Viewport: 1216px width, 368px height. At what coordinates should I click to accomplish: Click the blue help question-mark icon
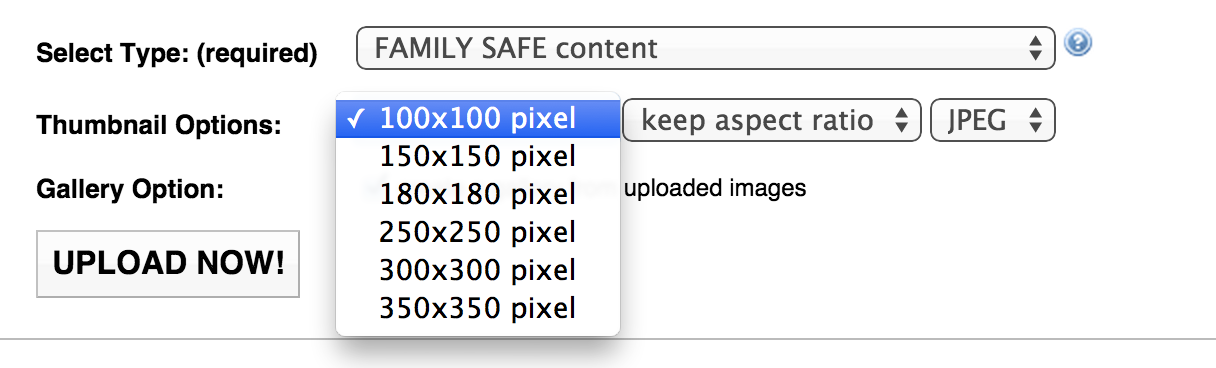[x=1077, y=44]
